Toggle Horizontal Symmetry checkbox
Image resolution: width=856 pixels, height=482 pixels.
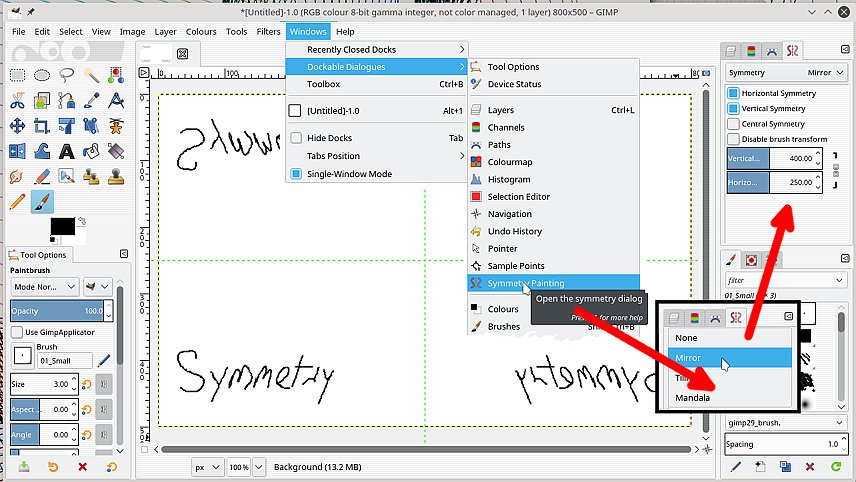(x=733, y=93)
